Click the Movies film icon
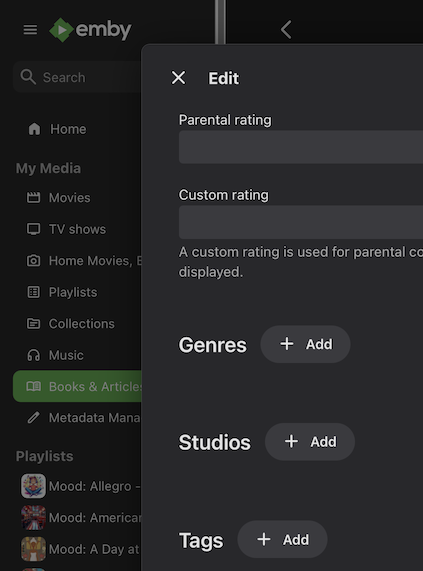Viewport: 423px width, 571px height. pyautogui.click(x=33, y=197)
